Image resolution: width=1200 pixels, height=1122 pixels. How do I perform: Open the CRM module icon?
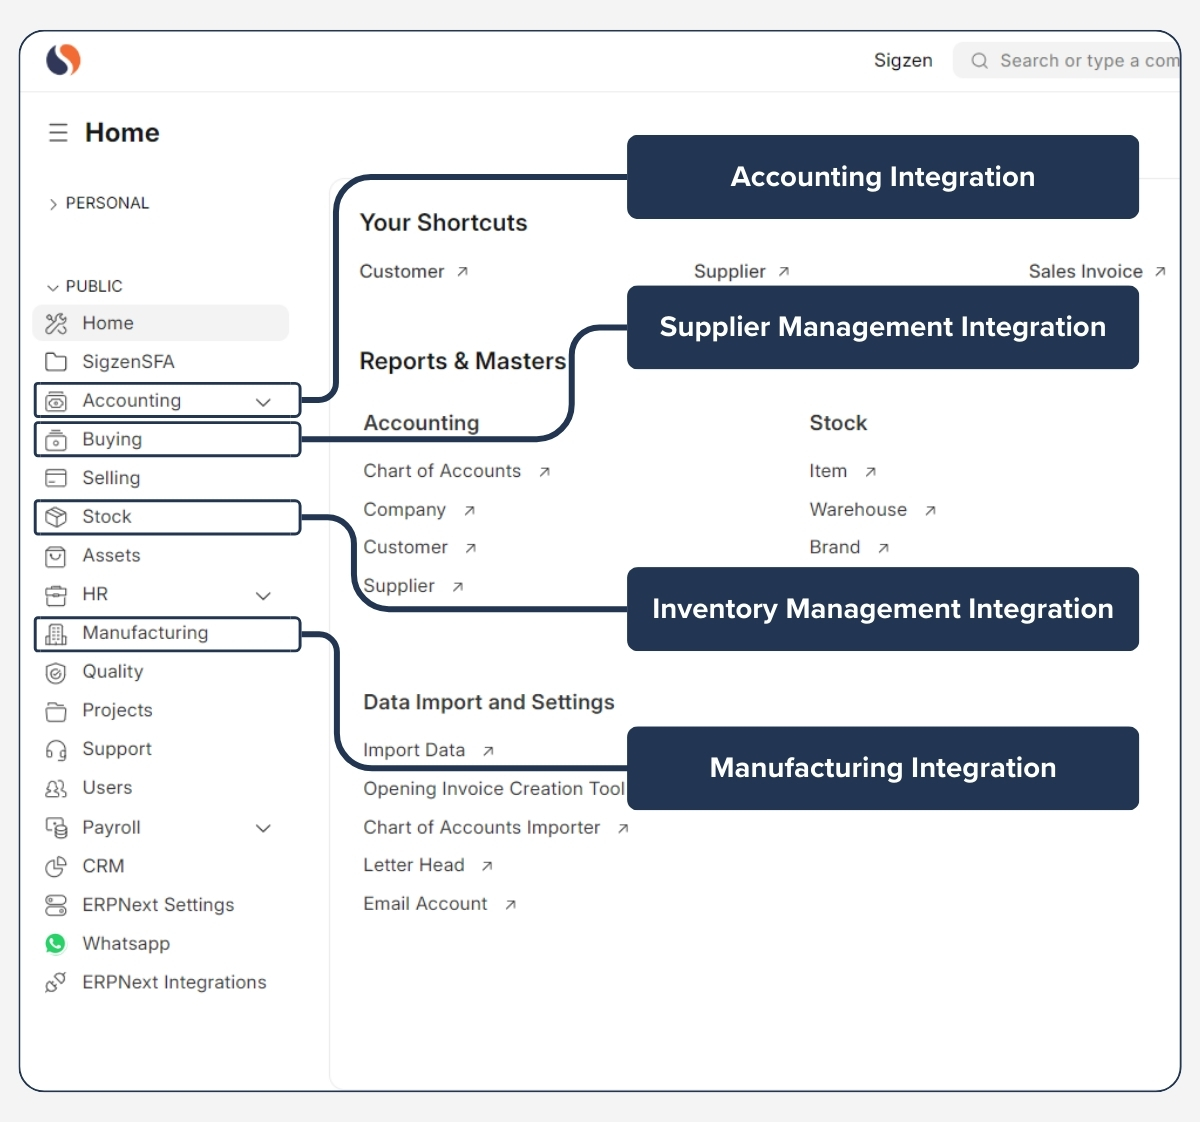tap(56, 866)
